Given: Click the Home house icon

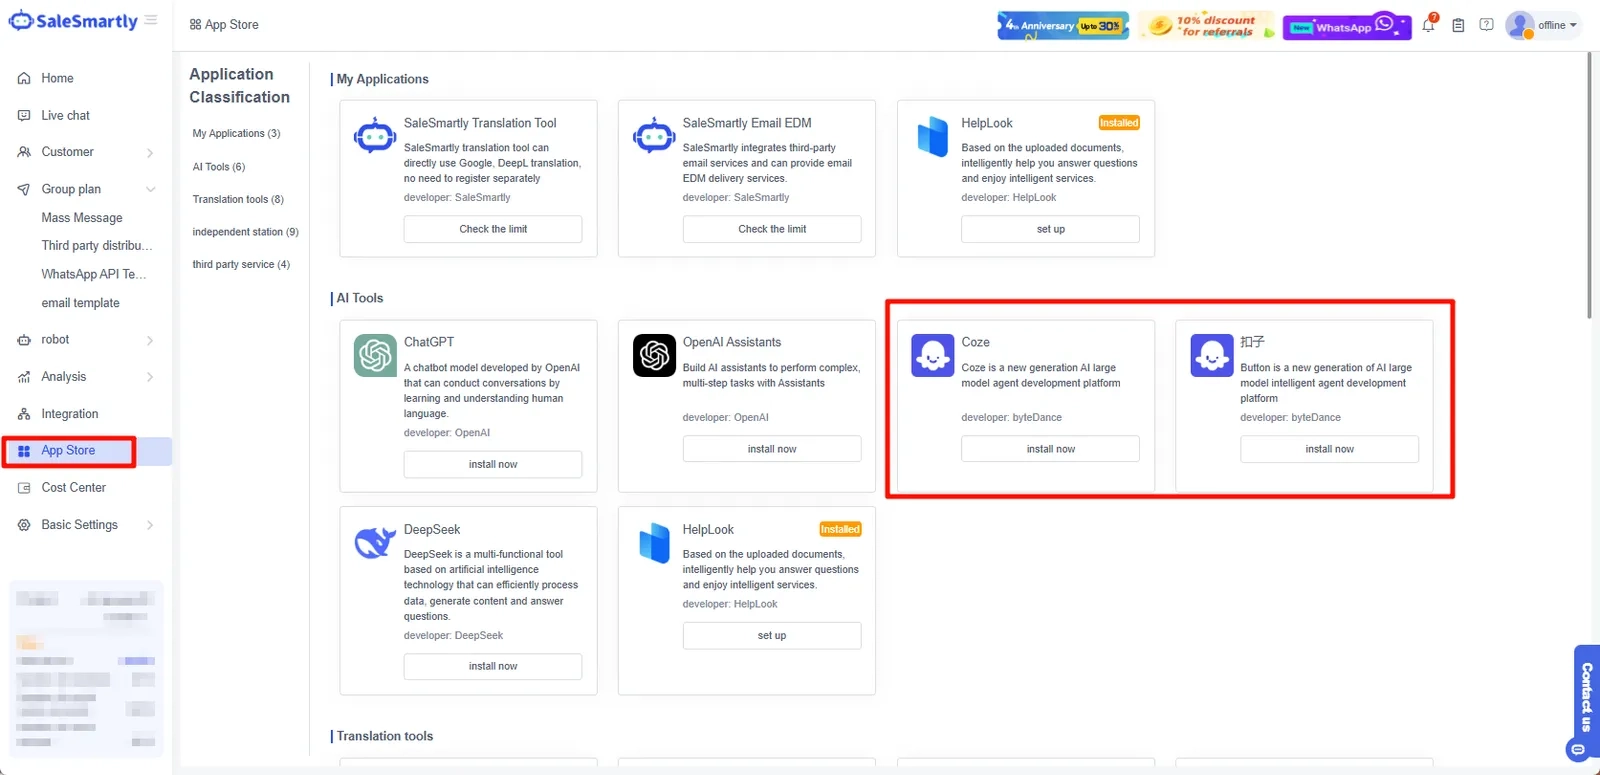Looking at the screenshot, I should pyautogui.click(x=24, y=78).
